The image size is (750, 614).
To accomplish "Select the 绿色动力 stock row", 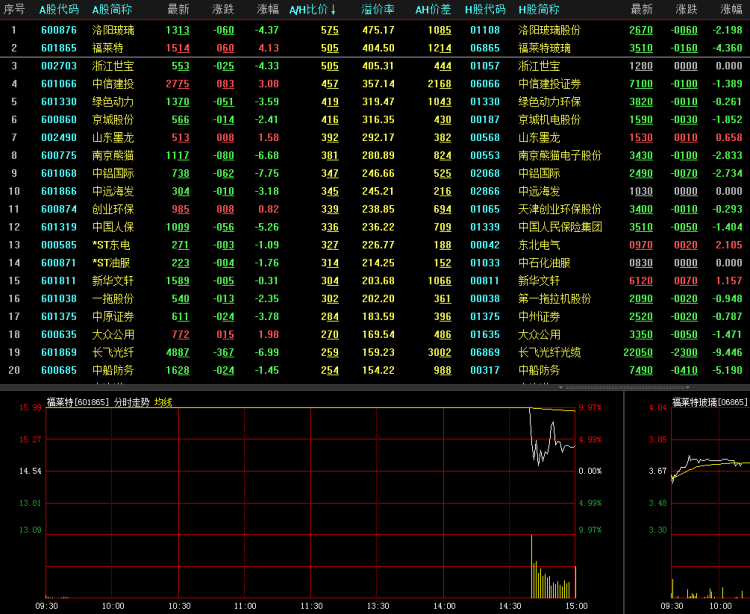I will click(112, 102).
